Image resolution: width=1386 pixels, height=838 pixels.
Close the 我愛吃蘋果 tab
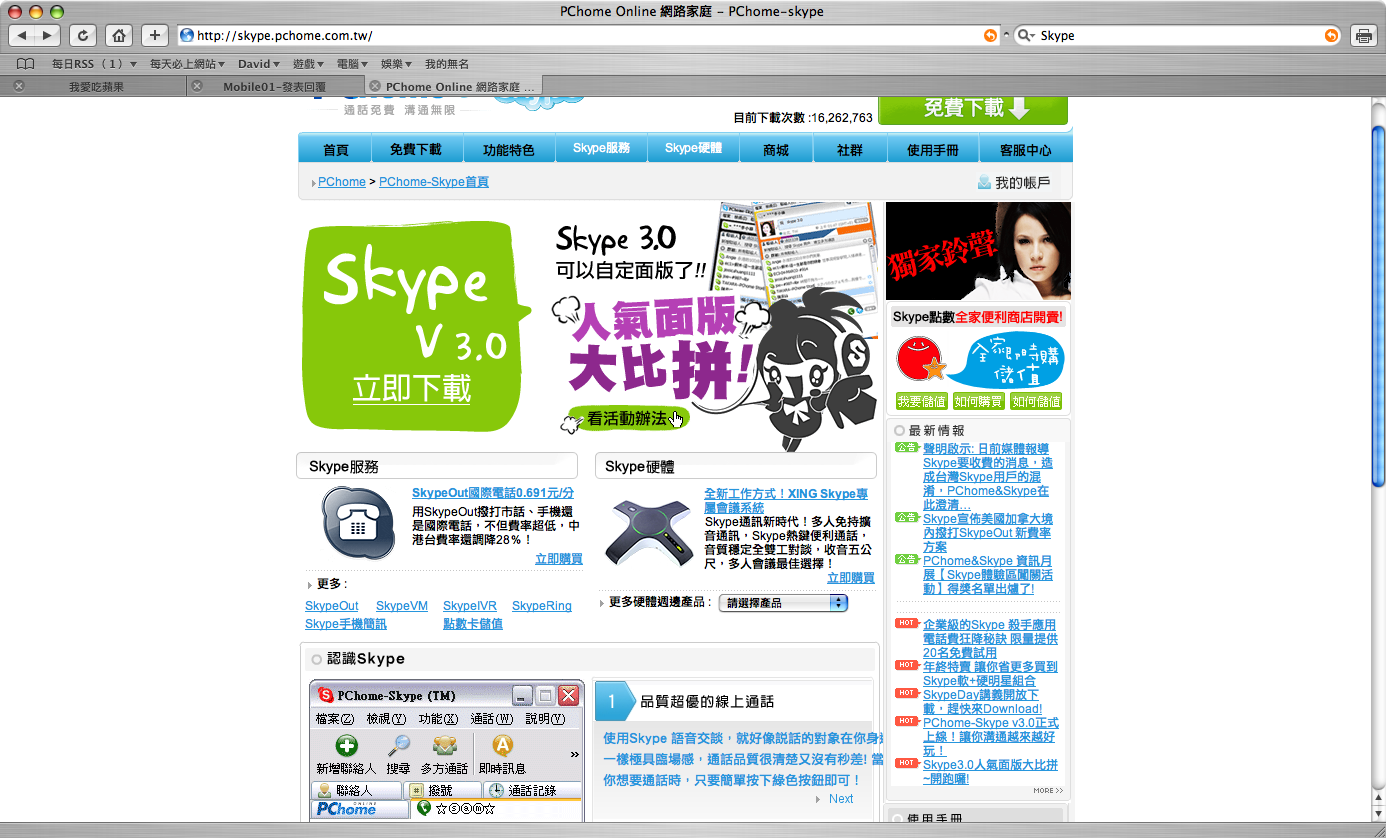(x=19, y=86)
